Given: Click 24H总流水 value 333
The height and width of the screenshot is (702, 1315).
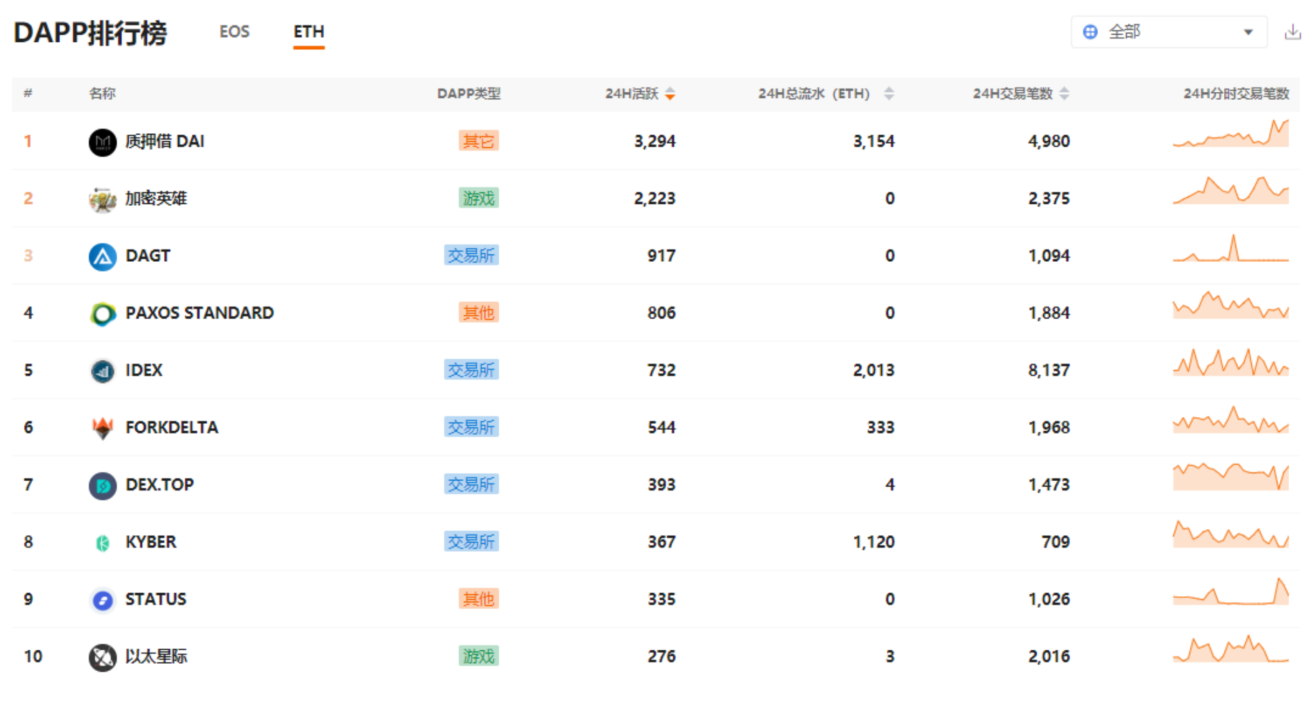Looking at the screenshot, I should 880,427.
